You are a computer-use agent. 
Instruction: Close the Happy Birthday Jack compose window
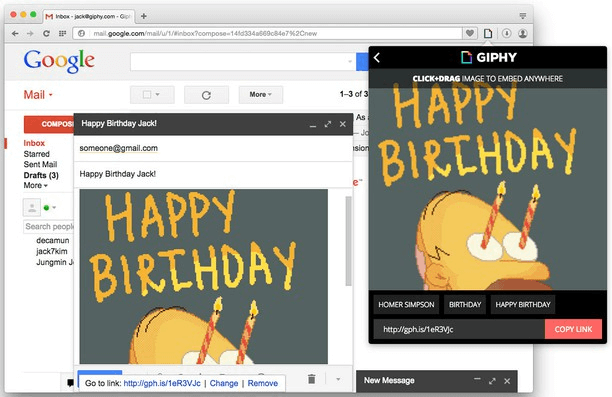point(342,124)
